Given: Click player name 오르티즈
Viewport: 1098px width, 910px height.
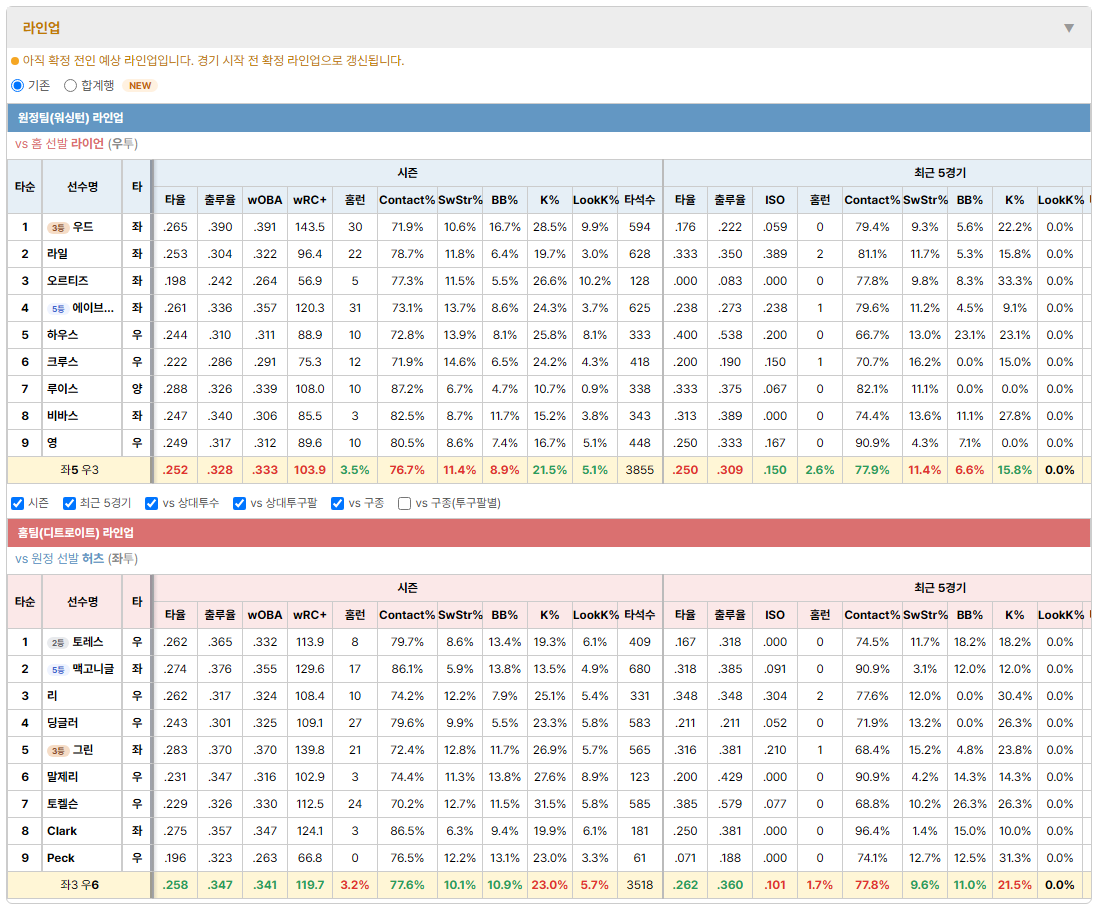Looking at the screenshot, I should point(68,281).
